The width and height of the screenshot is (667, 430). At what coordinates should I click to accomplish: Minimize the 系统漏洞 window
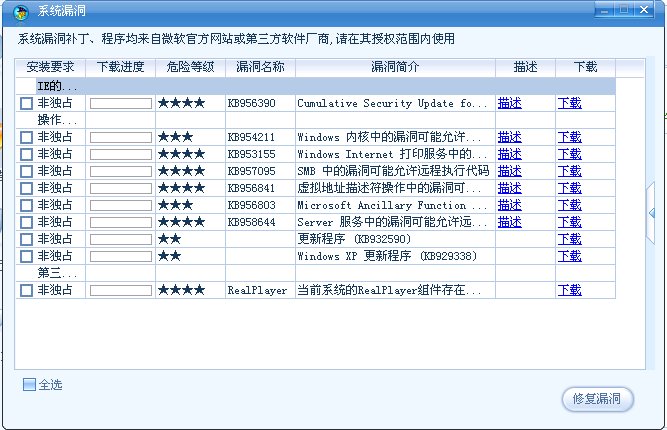coord(604,10)
